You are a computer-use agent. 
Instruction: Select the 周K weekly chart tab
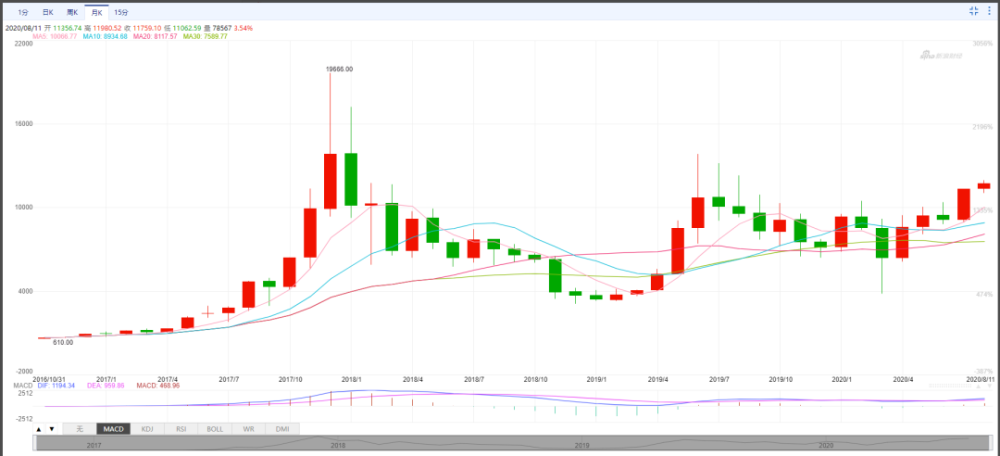(72, 11)
